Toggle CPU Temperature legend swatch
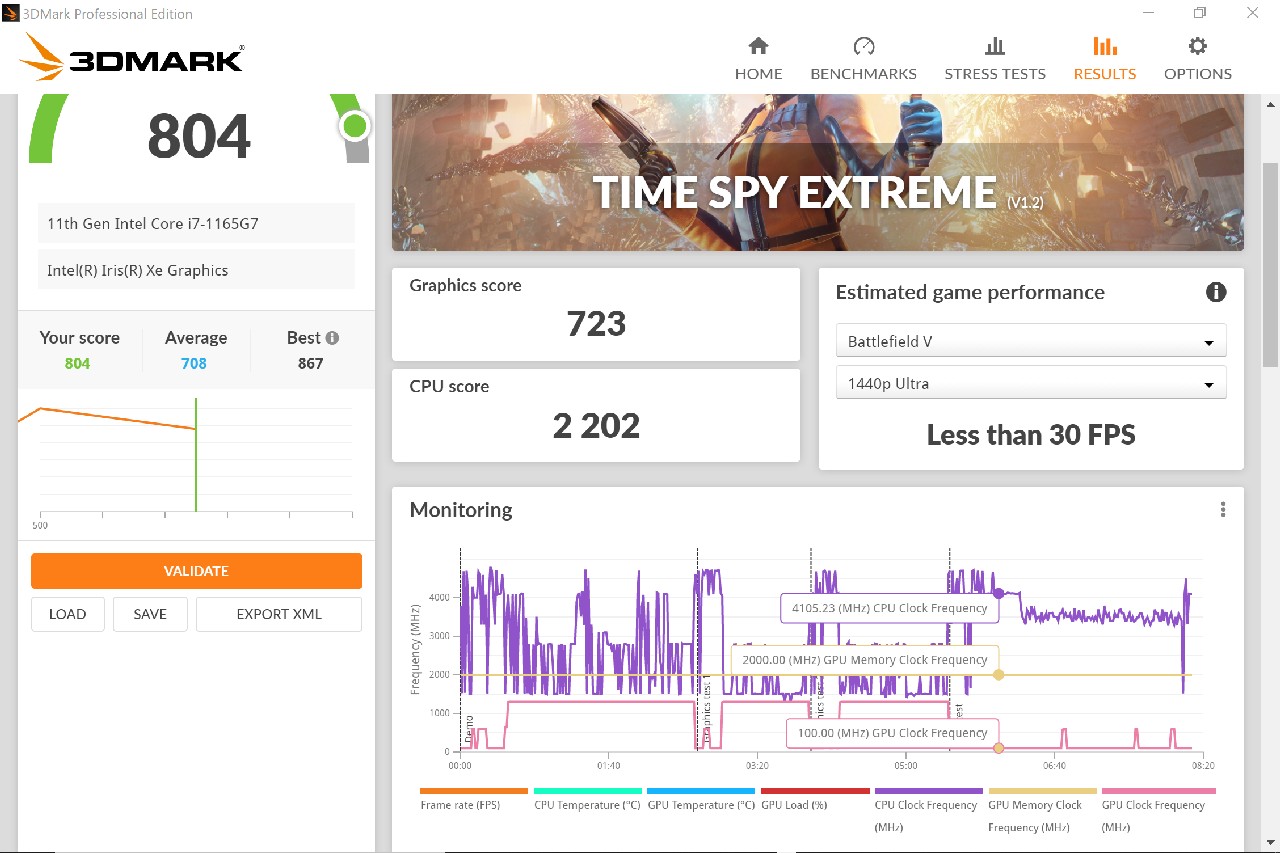The height and width of the screenshot is (853, 1280). (x=587, y=791)
